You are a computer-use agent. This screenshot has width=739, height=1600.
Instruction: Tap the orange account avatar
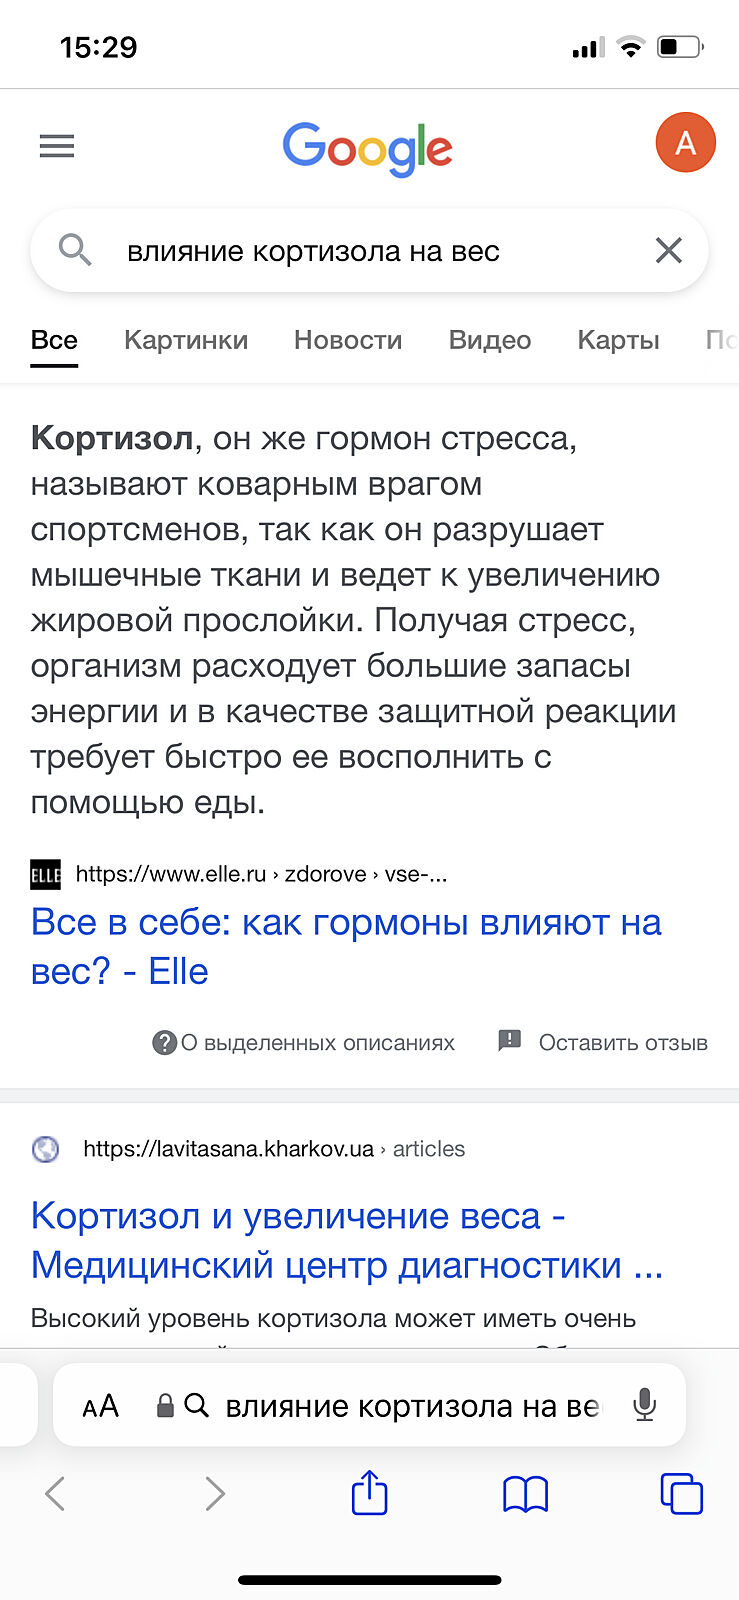click(x=685, y=143)
